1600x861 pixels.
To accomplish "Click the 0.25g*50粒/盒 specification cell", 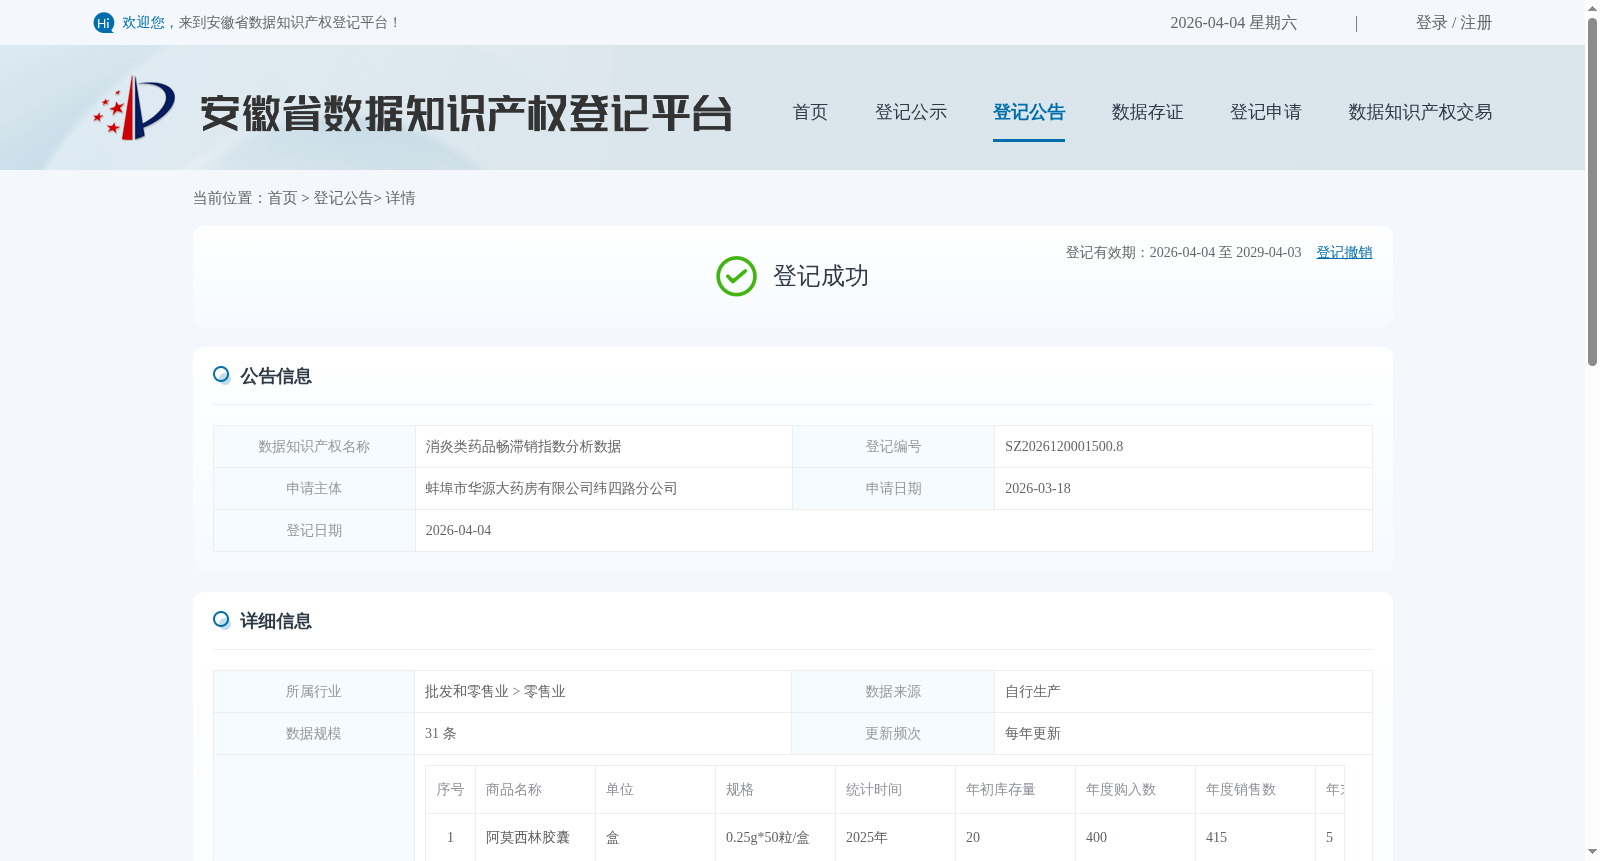I will click(775, 837).
